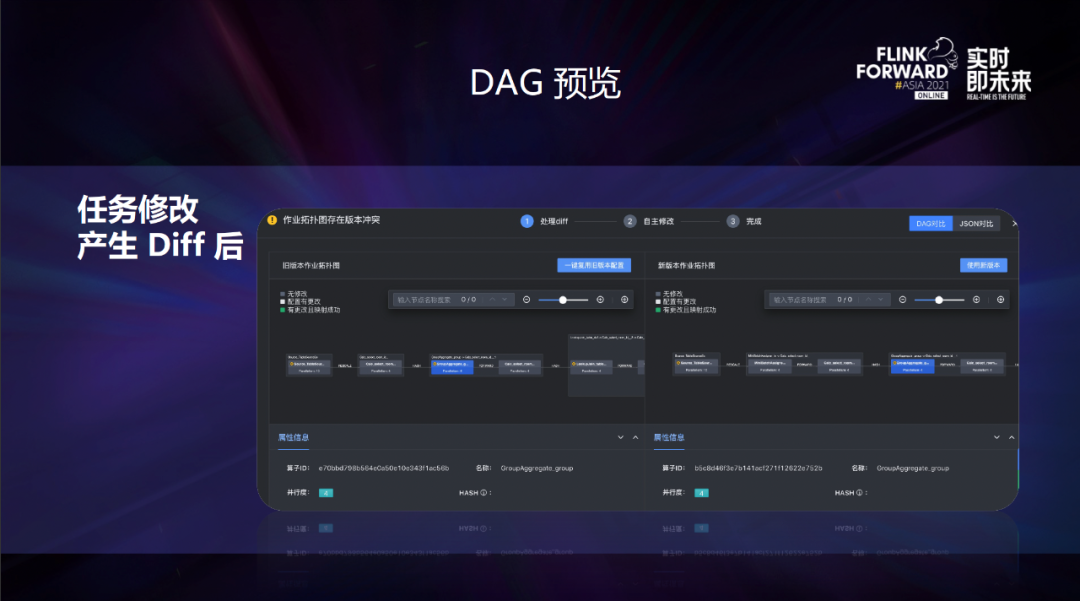The width and height of the screenshot is (1080, 601).
Task: Click 有更改且映射成功 legend in new version panel
Action: pyautogui.click(x=686, y=310)
